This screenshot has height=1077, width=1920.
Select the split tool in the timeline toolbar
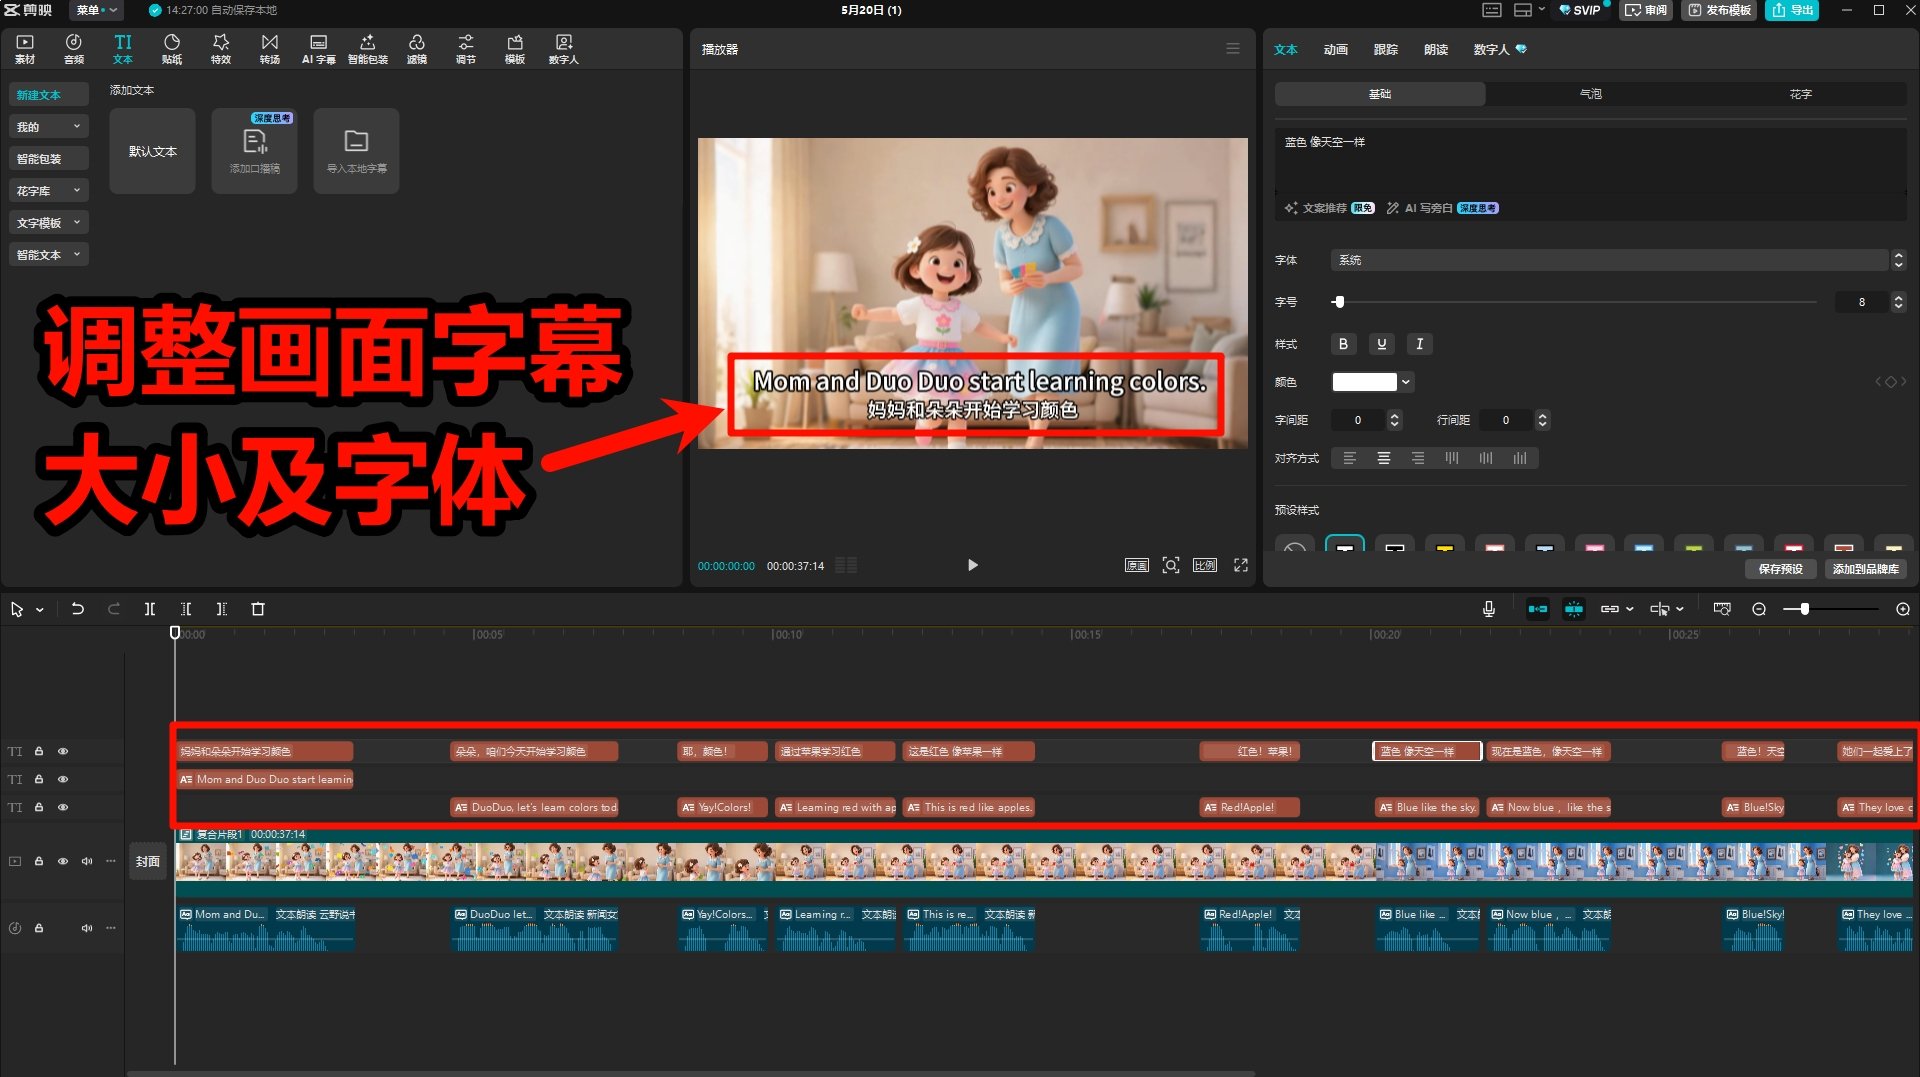[x=150, y=608]
